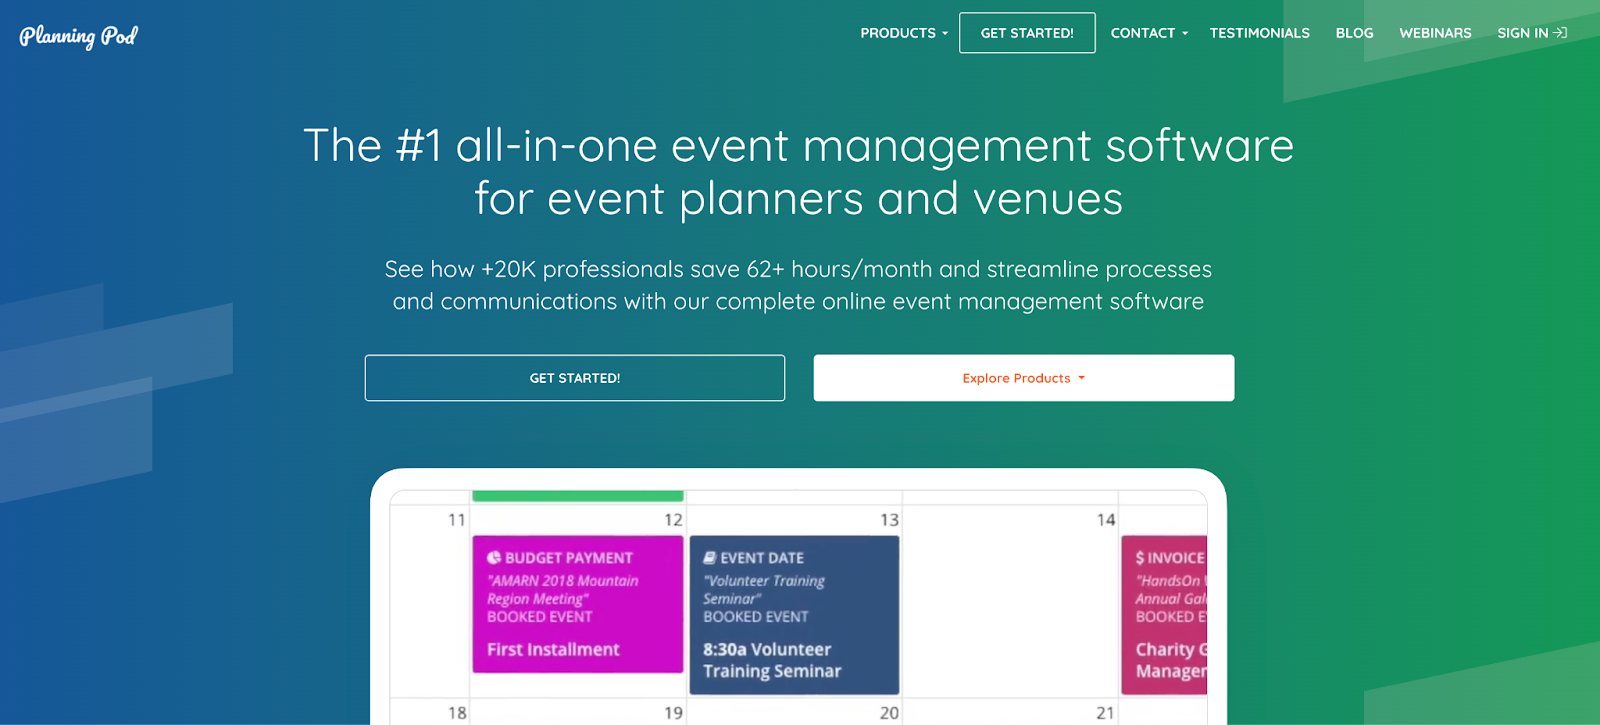Click the book icon next to EVENT DATE
Viewport: 1600px width, 725px height.
[709, 558]
